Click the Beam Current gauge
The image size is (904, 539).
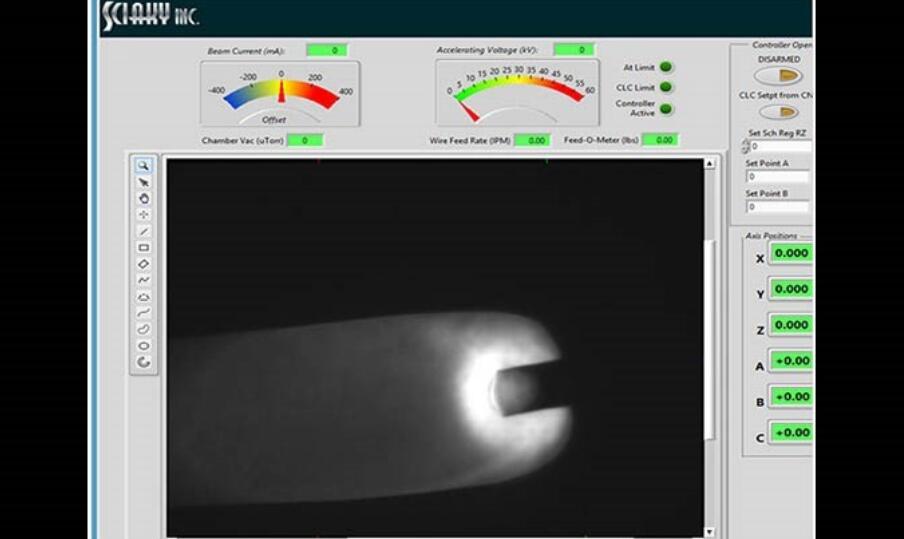point(281,93)
